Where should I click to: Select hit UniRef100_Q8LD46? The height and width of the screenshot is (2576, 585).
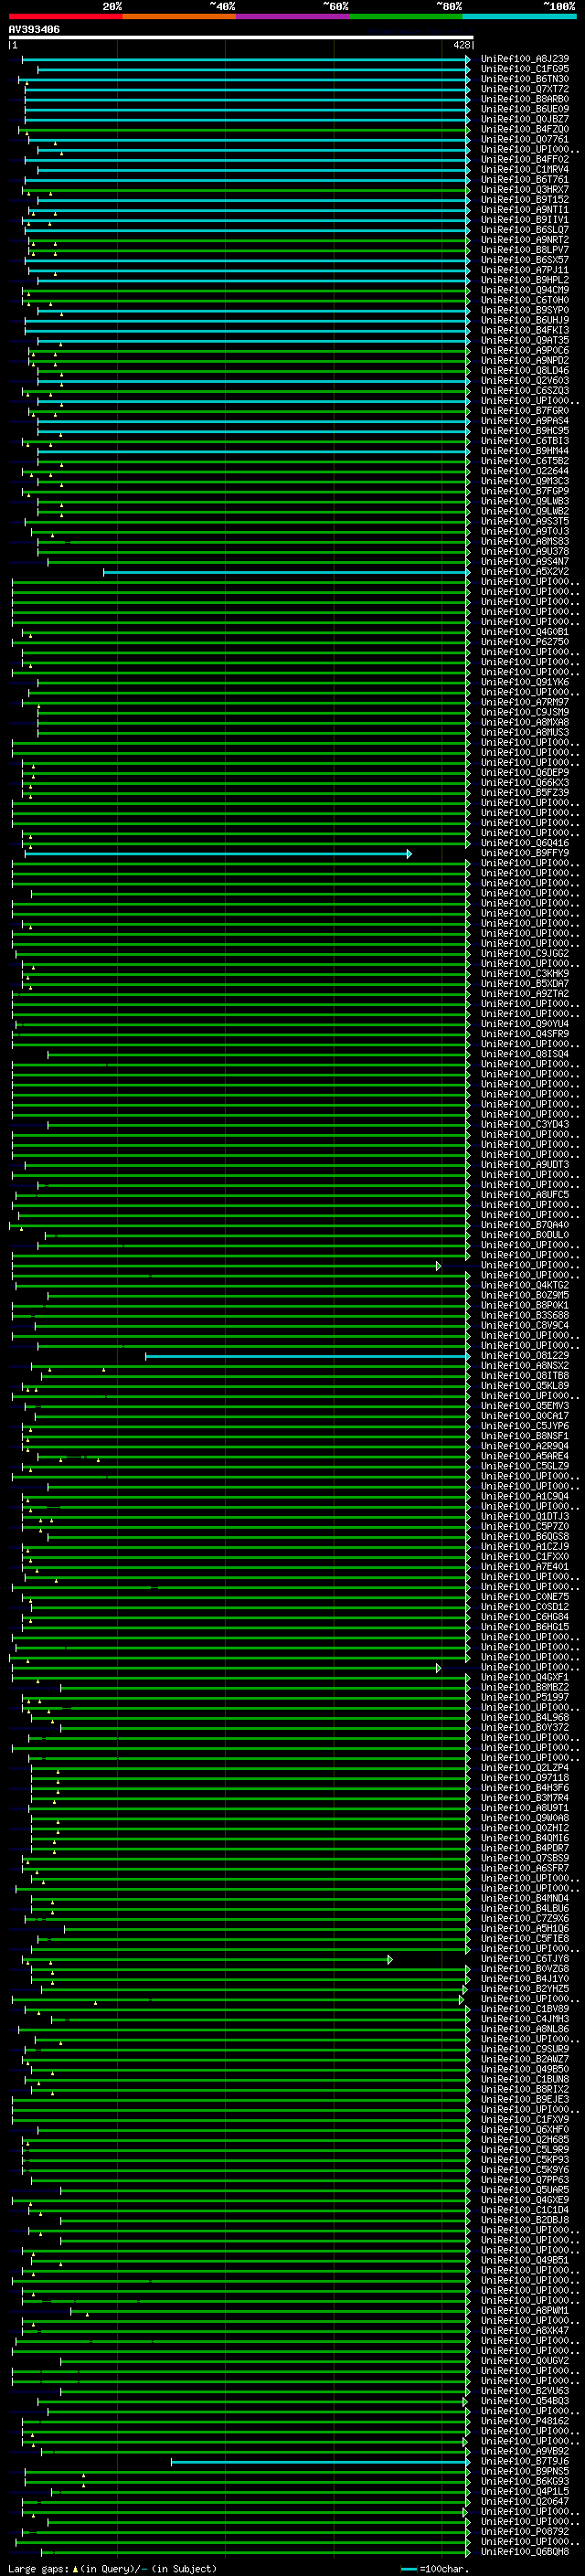(x=525, y=370)
